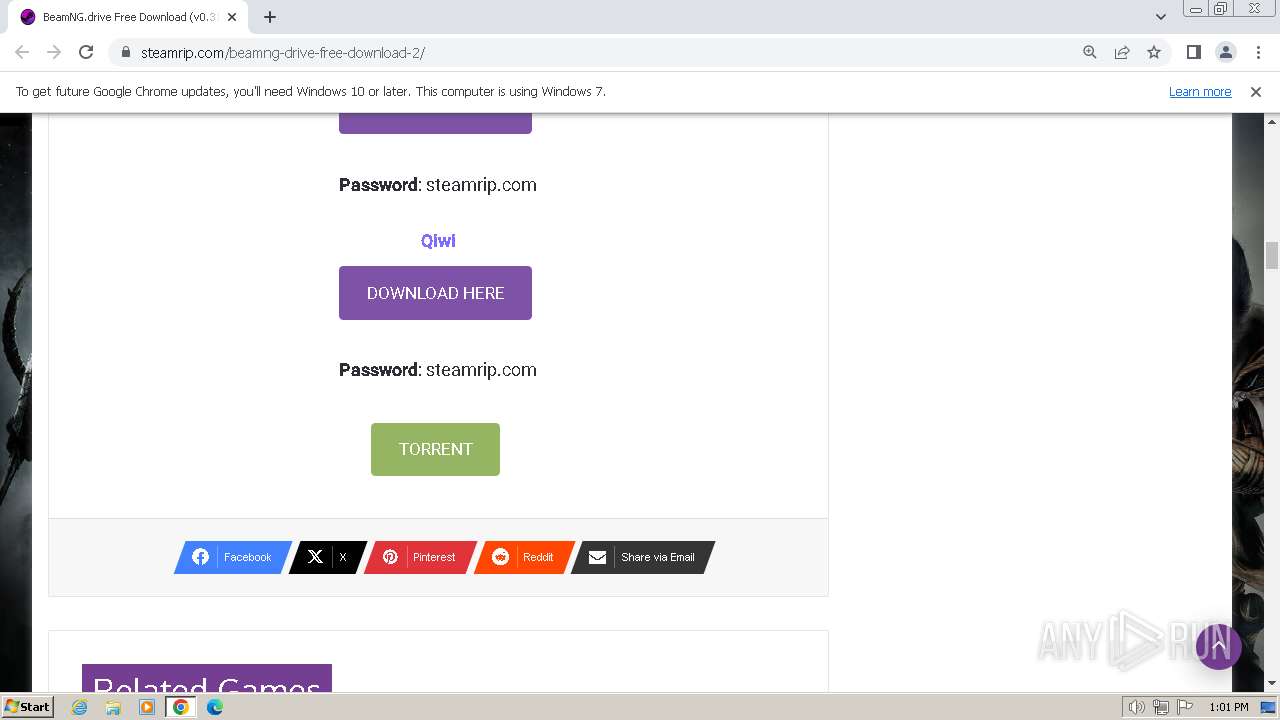Share the page on X

[x=328, y=557]
